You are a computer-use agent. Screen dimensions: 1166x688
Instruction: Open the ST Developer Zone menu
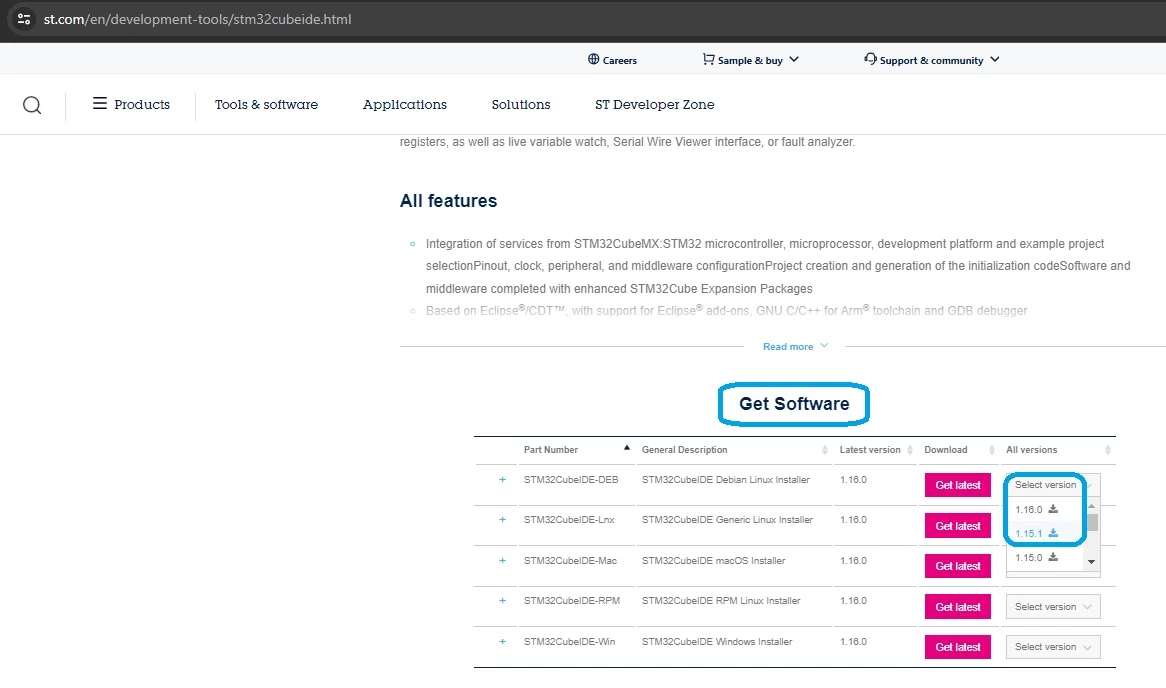click(654, 105)
